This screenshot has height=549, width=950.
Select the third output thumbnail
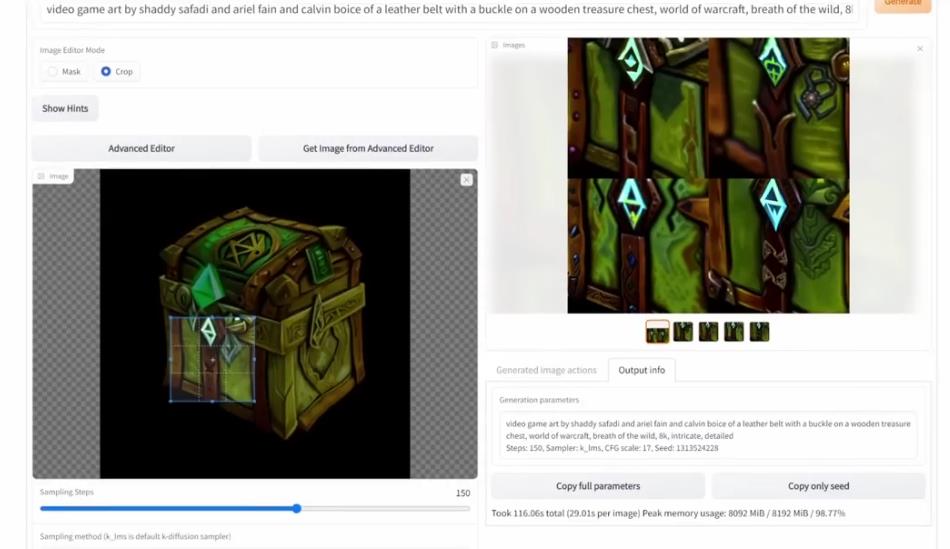click(708, 332)
